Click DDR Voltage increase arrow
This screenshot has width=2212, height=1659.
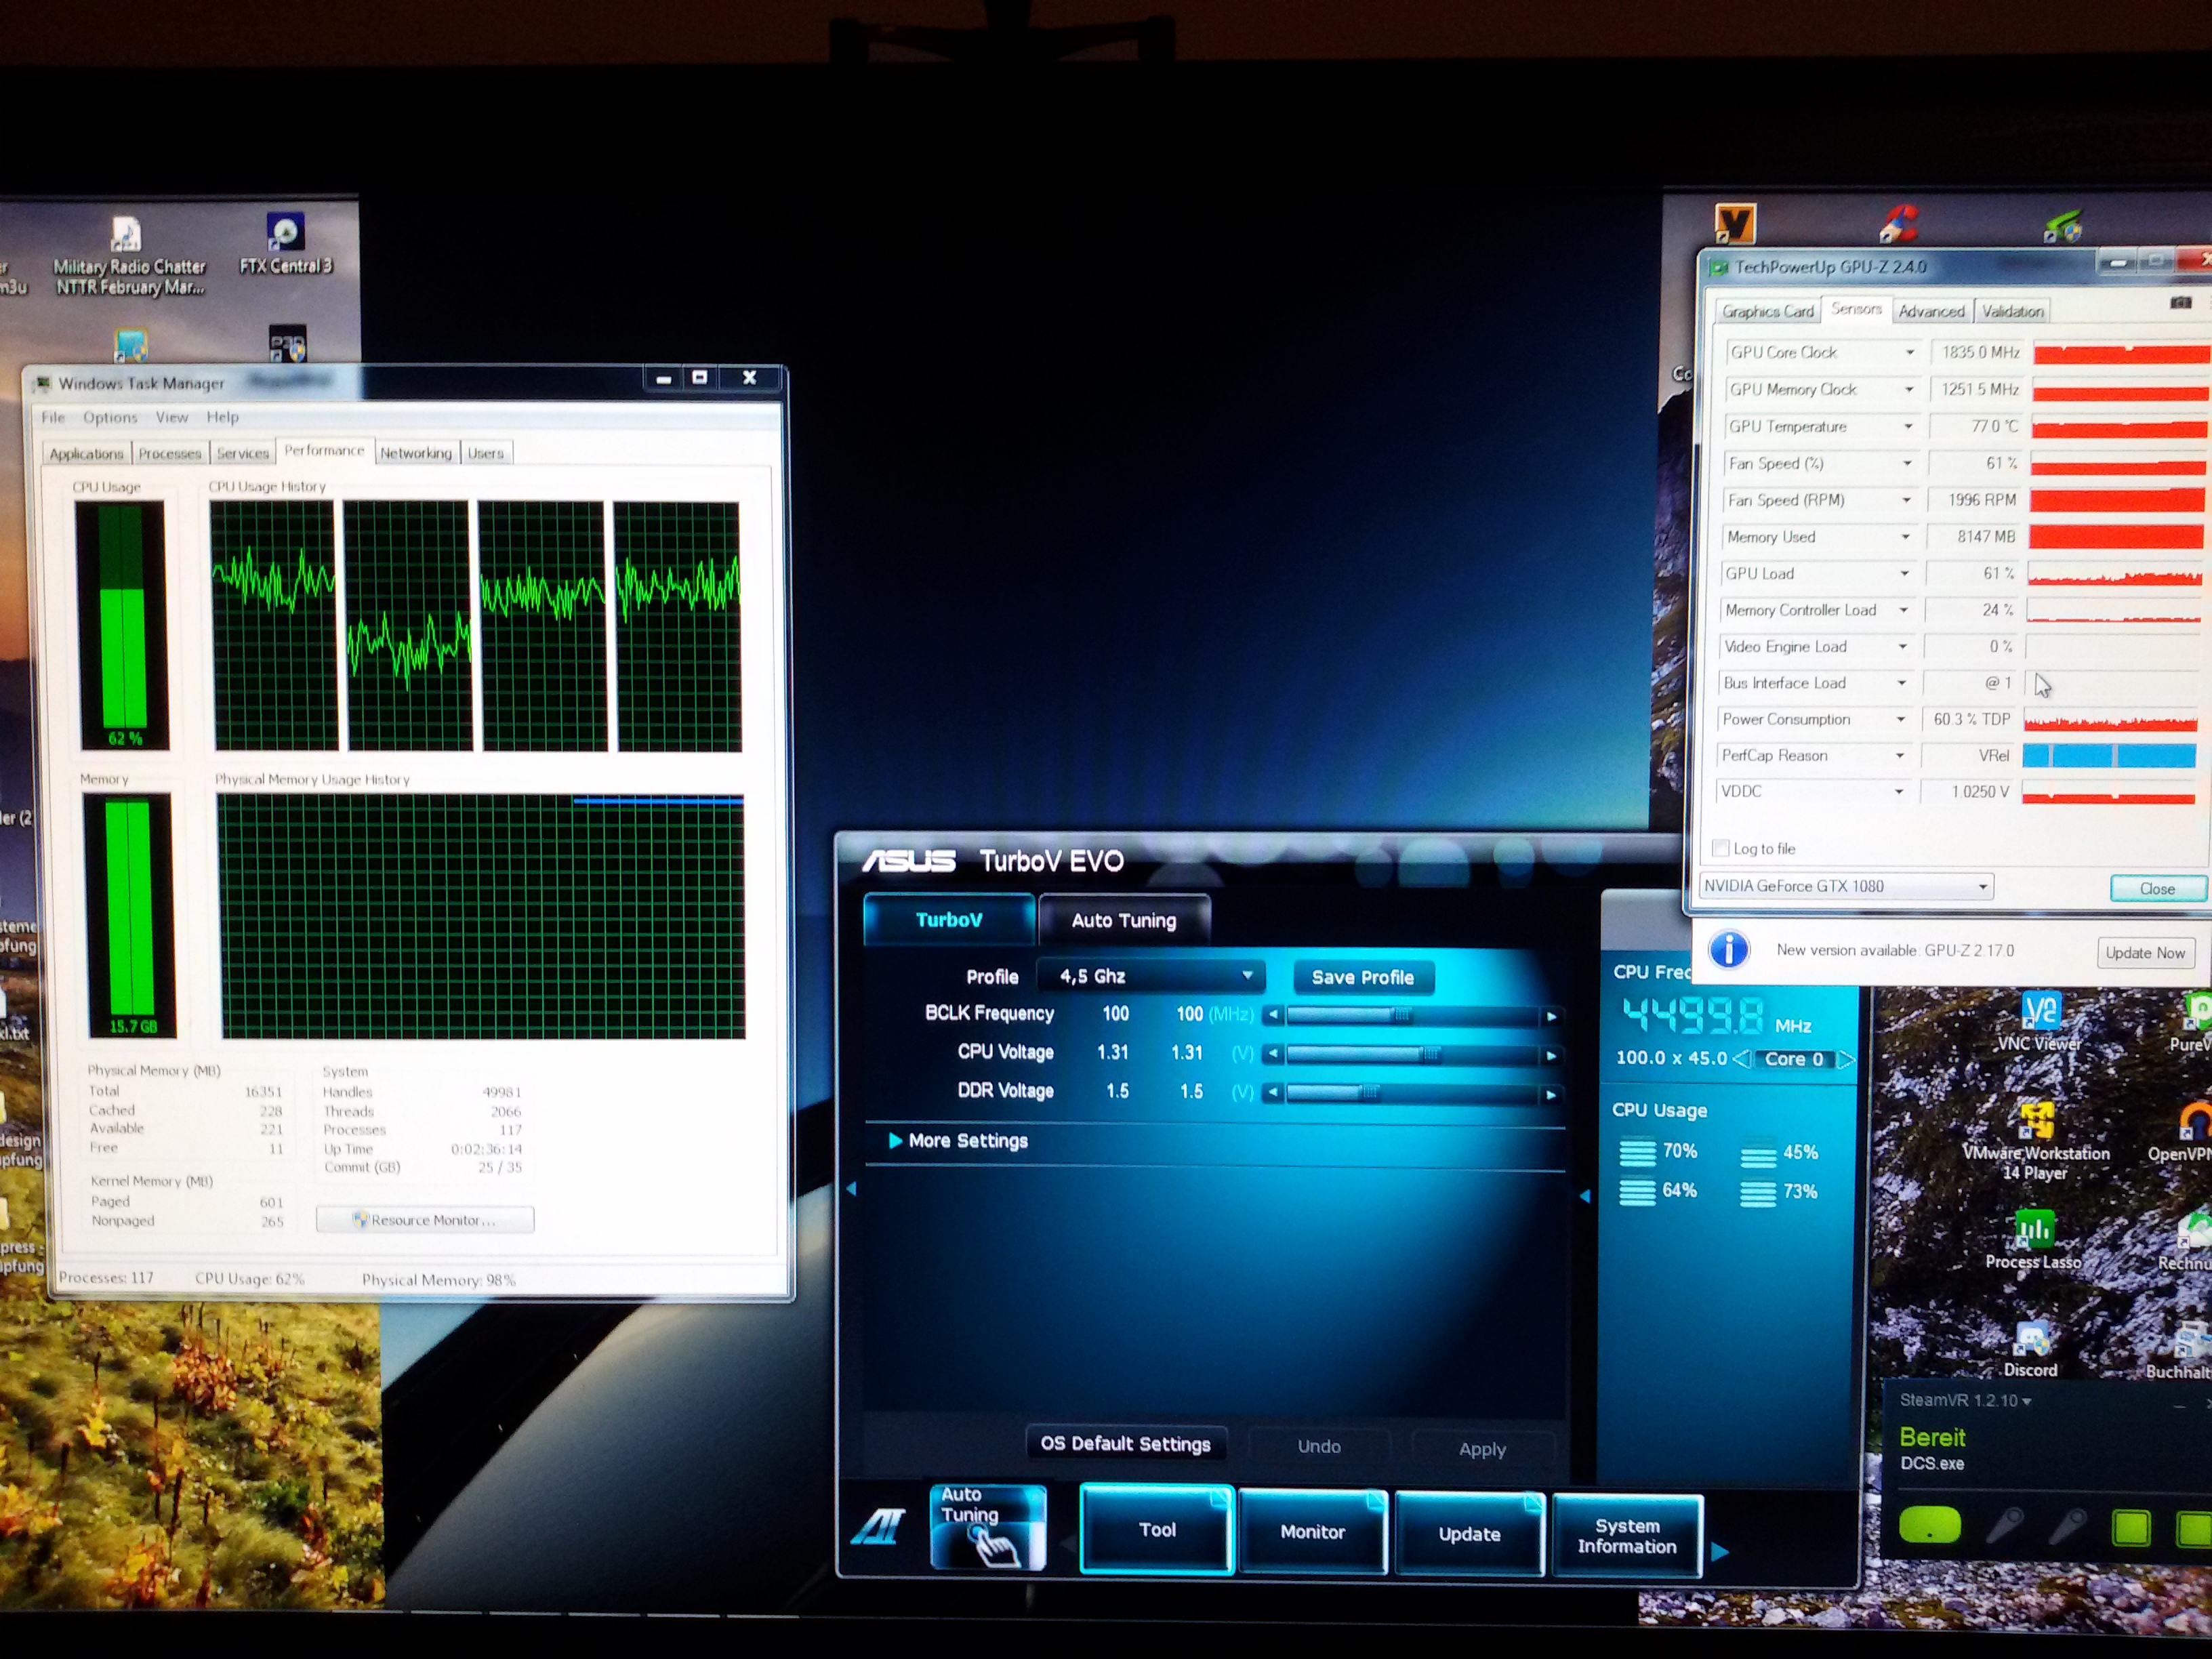[1551, 1094]
